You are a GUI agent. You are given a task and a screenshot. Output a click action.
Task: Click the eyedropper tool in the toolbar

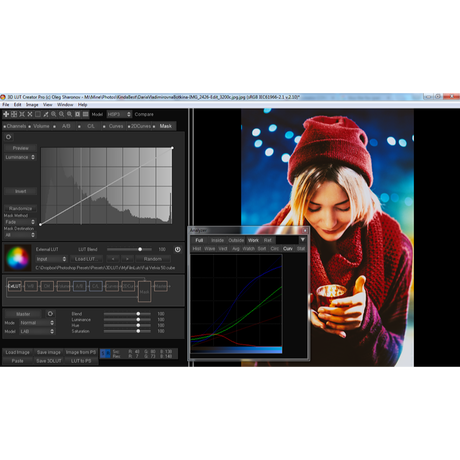46,114
